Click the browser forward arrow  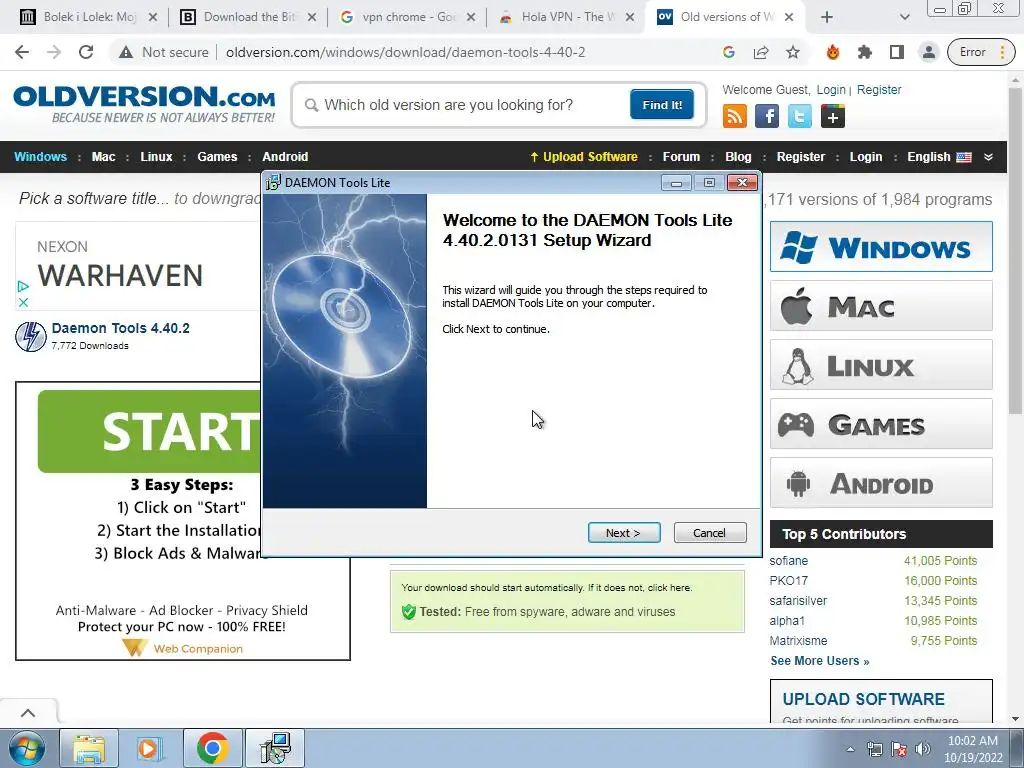click(54, 52)
